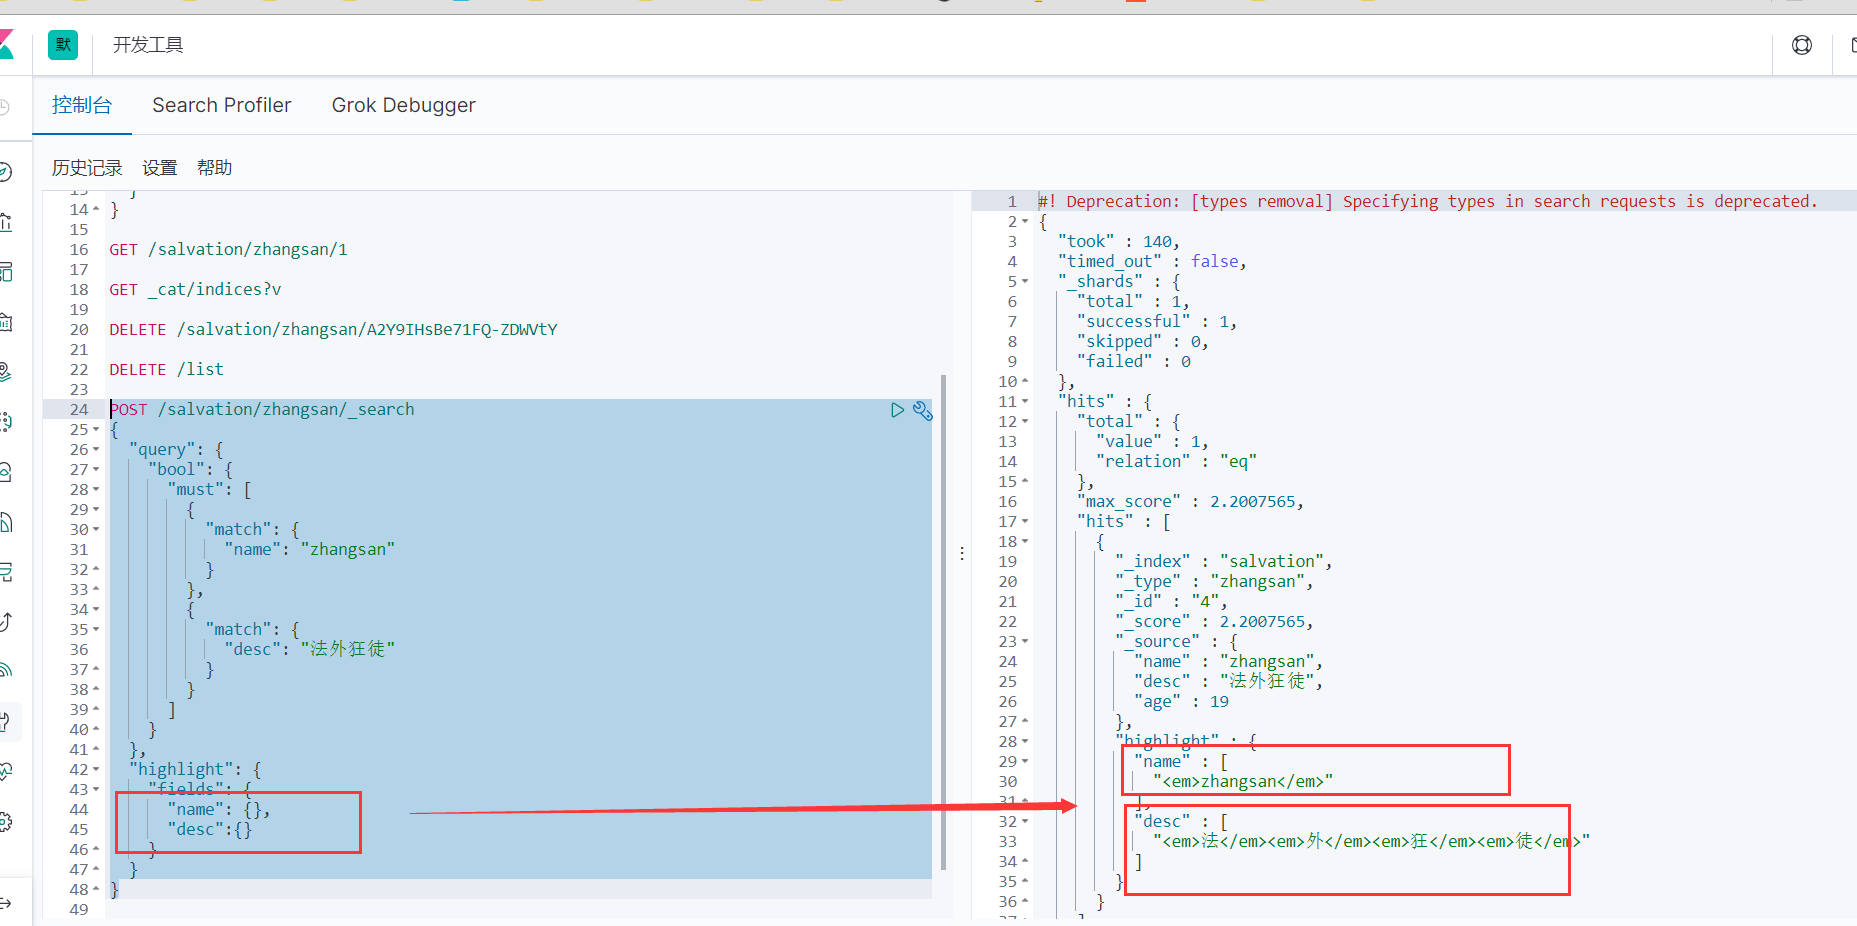Collapse the query block at editor line 26
Screen dimensions: 1857x926
96,450
